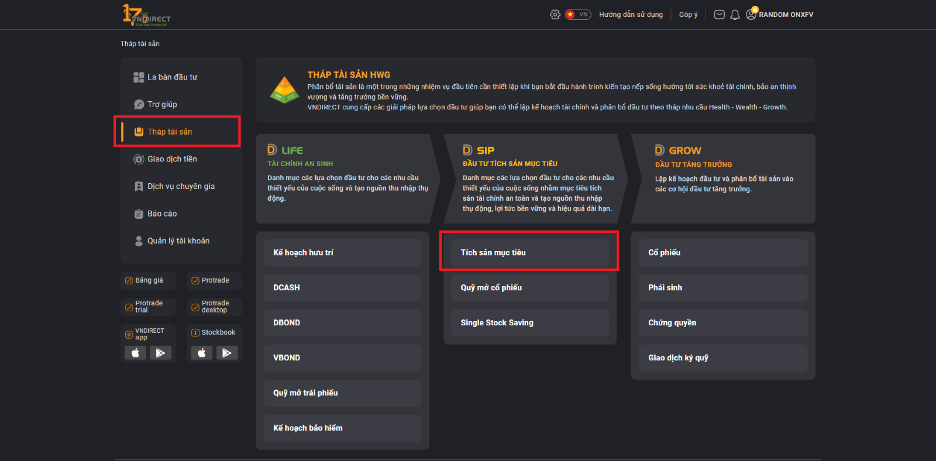Download VNDIRECT app from Google Play
The image size is (936, 462).
coord(161,353)
